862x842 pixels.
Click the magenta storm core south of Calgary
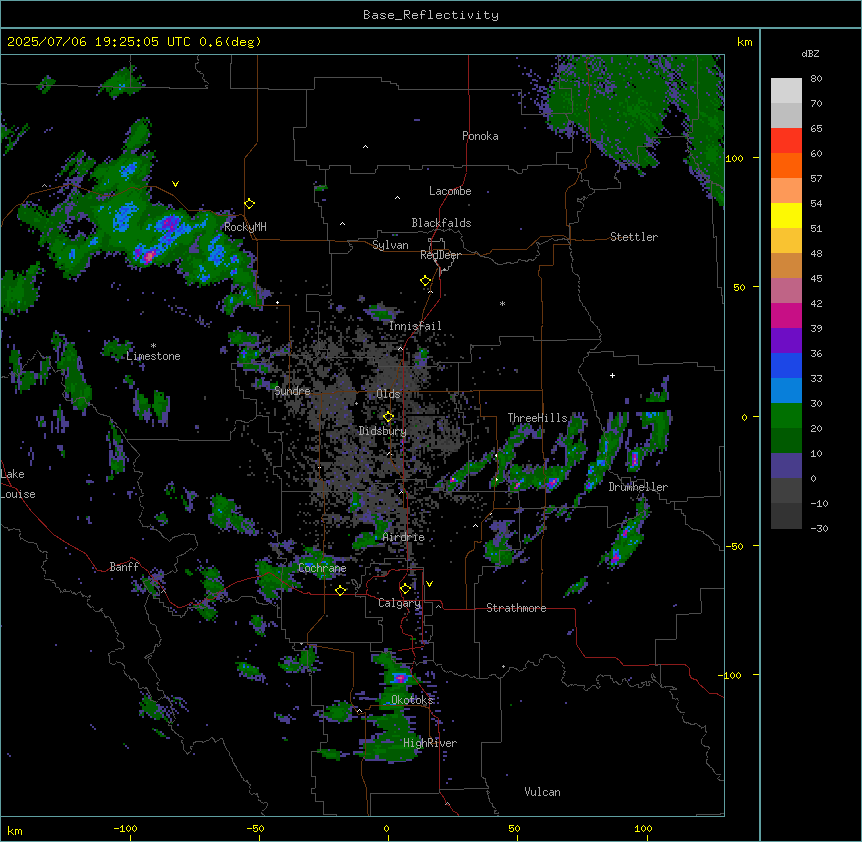[x=401, y=678]
